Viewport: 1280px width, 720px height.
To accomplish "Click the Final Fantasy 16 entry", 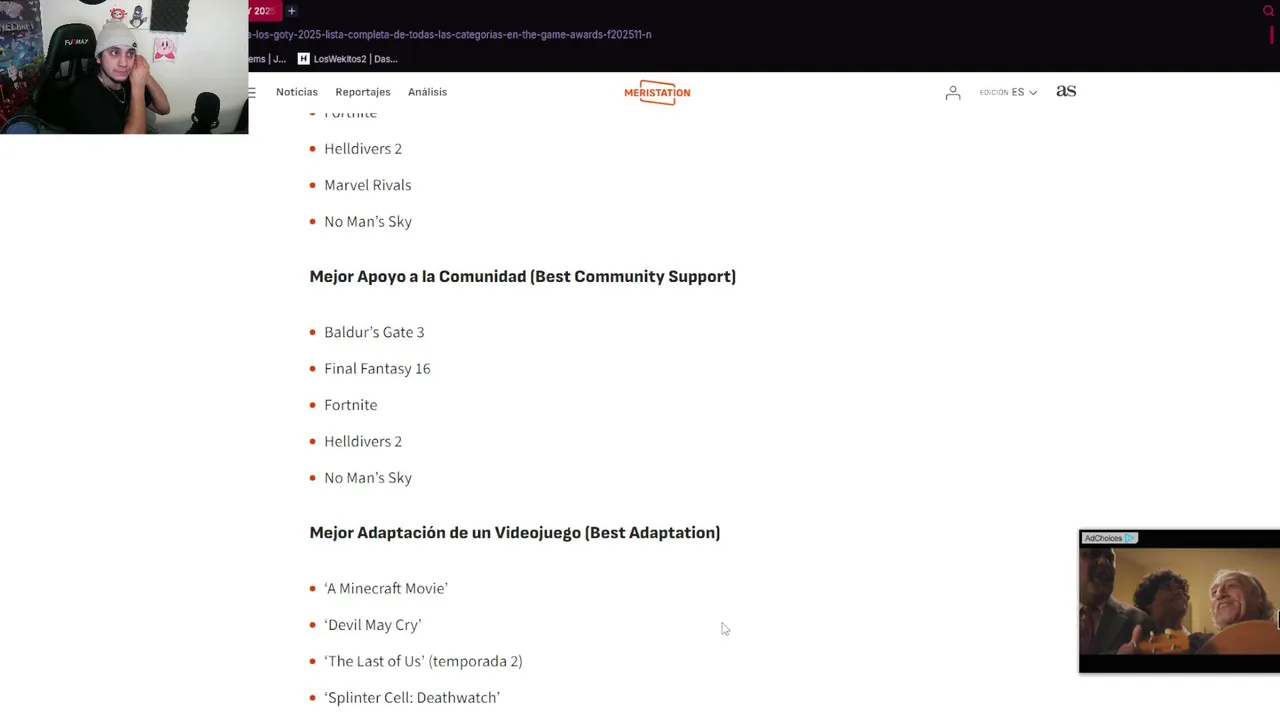I will [377, 368].
